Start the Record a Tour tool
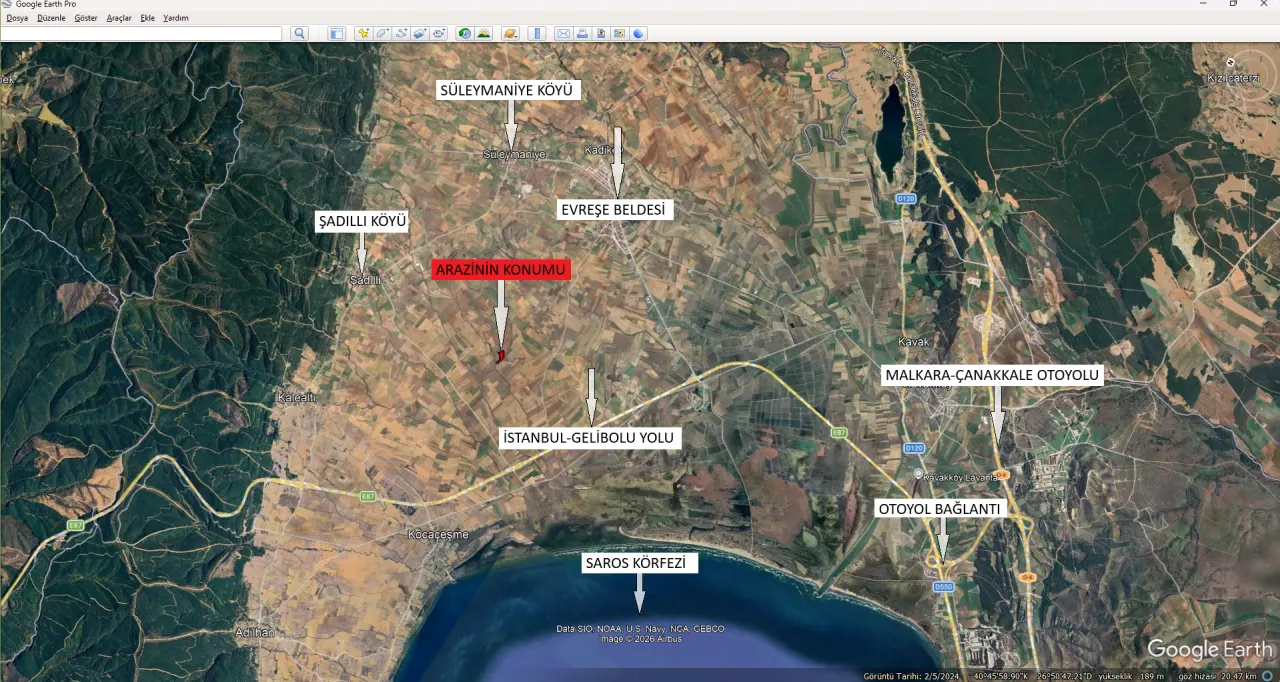1280x682 pixels. (x=438, y=33)
